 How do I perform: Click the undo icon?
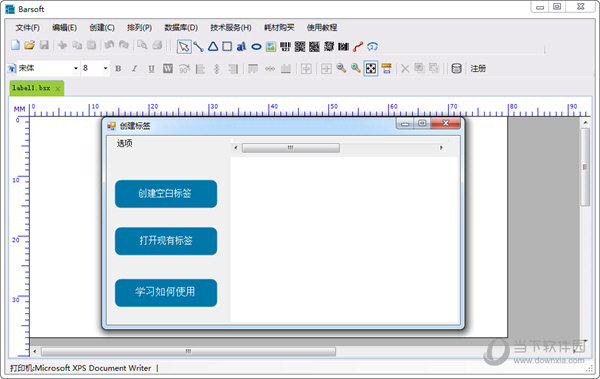pos(109,45)
